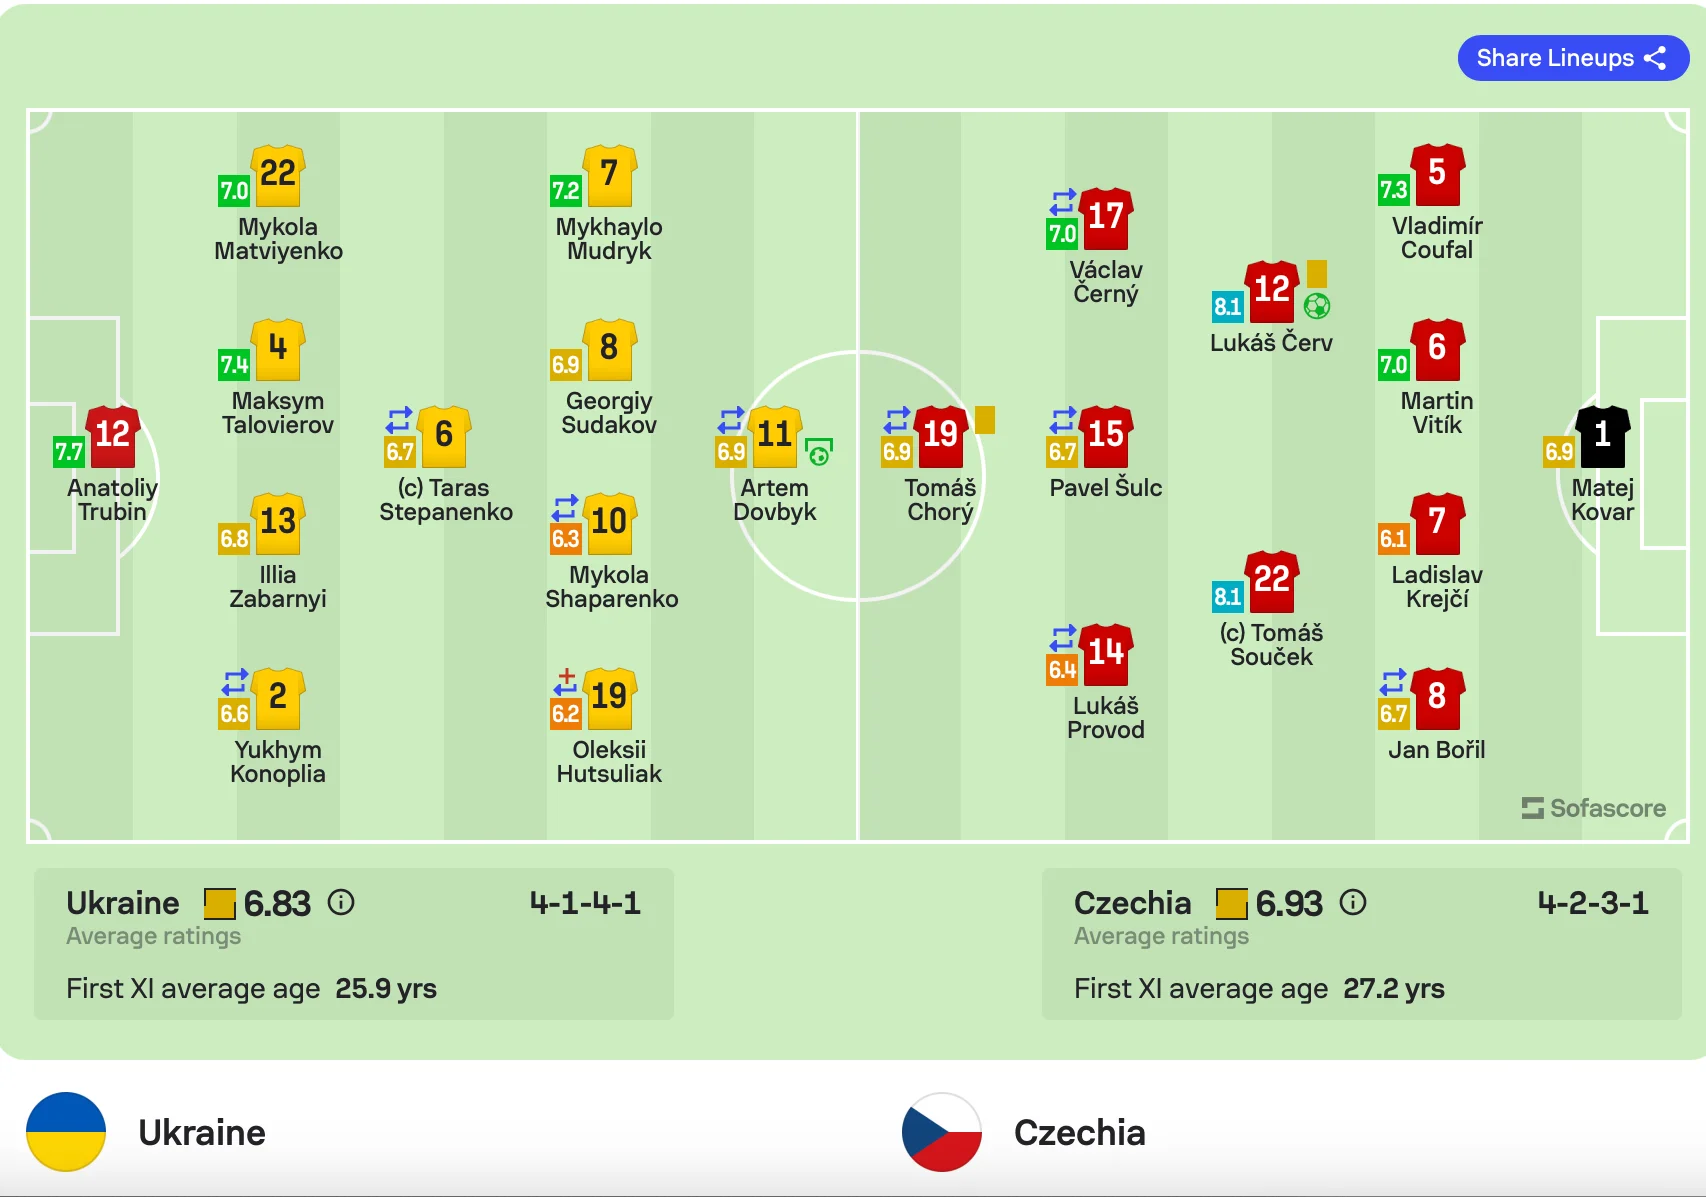1706x1197 pixels.
Task: Click Lukáš Červ's 8.1 rating badge
Action: (1227, 306)
